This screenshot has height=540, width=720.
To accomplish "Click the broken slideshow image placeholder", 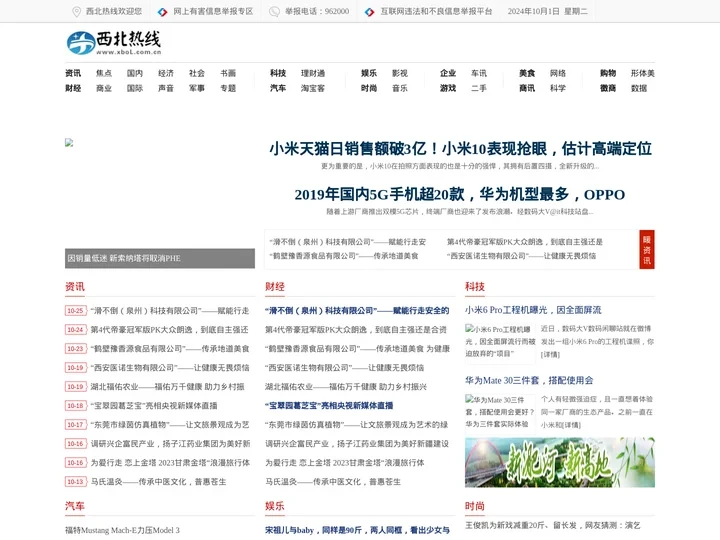I will point(69,143).
